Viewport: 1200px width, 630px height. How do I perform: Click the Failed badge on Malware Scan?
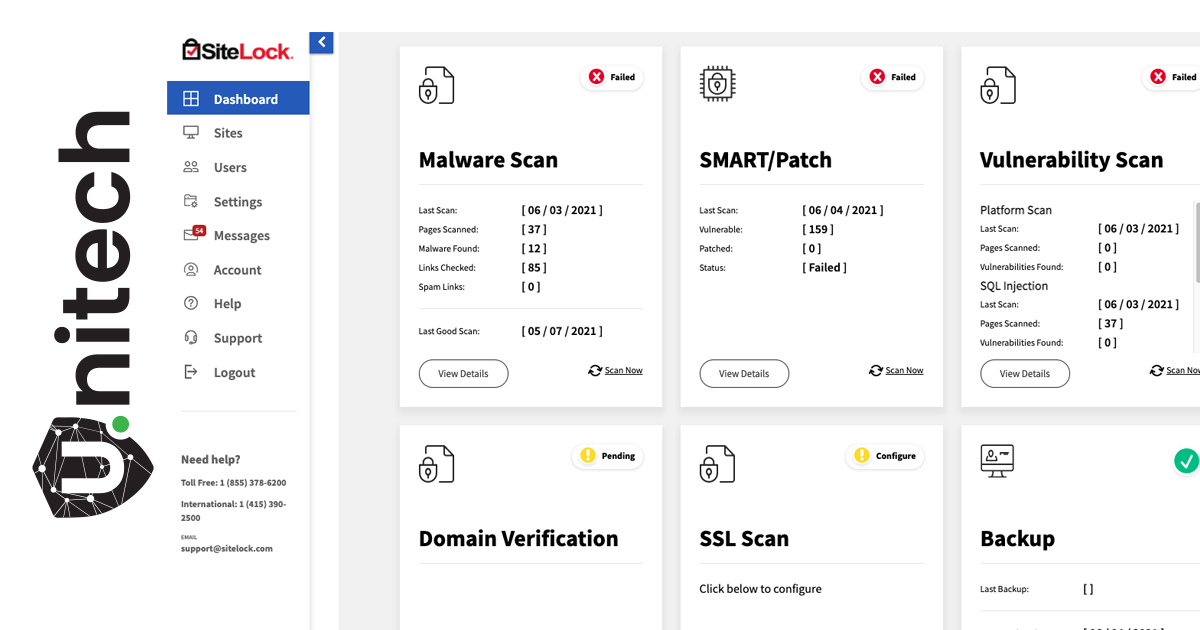pyautogui.click(x=612, y=77)
